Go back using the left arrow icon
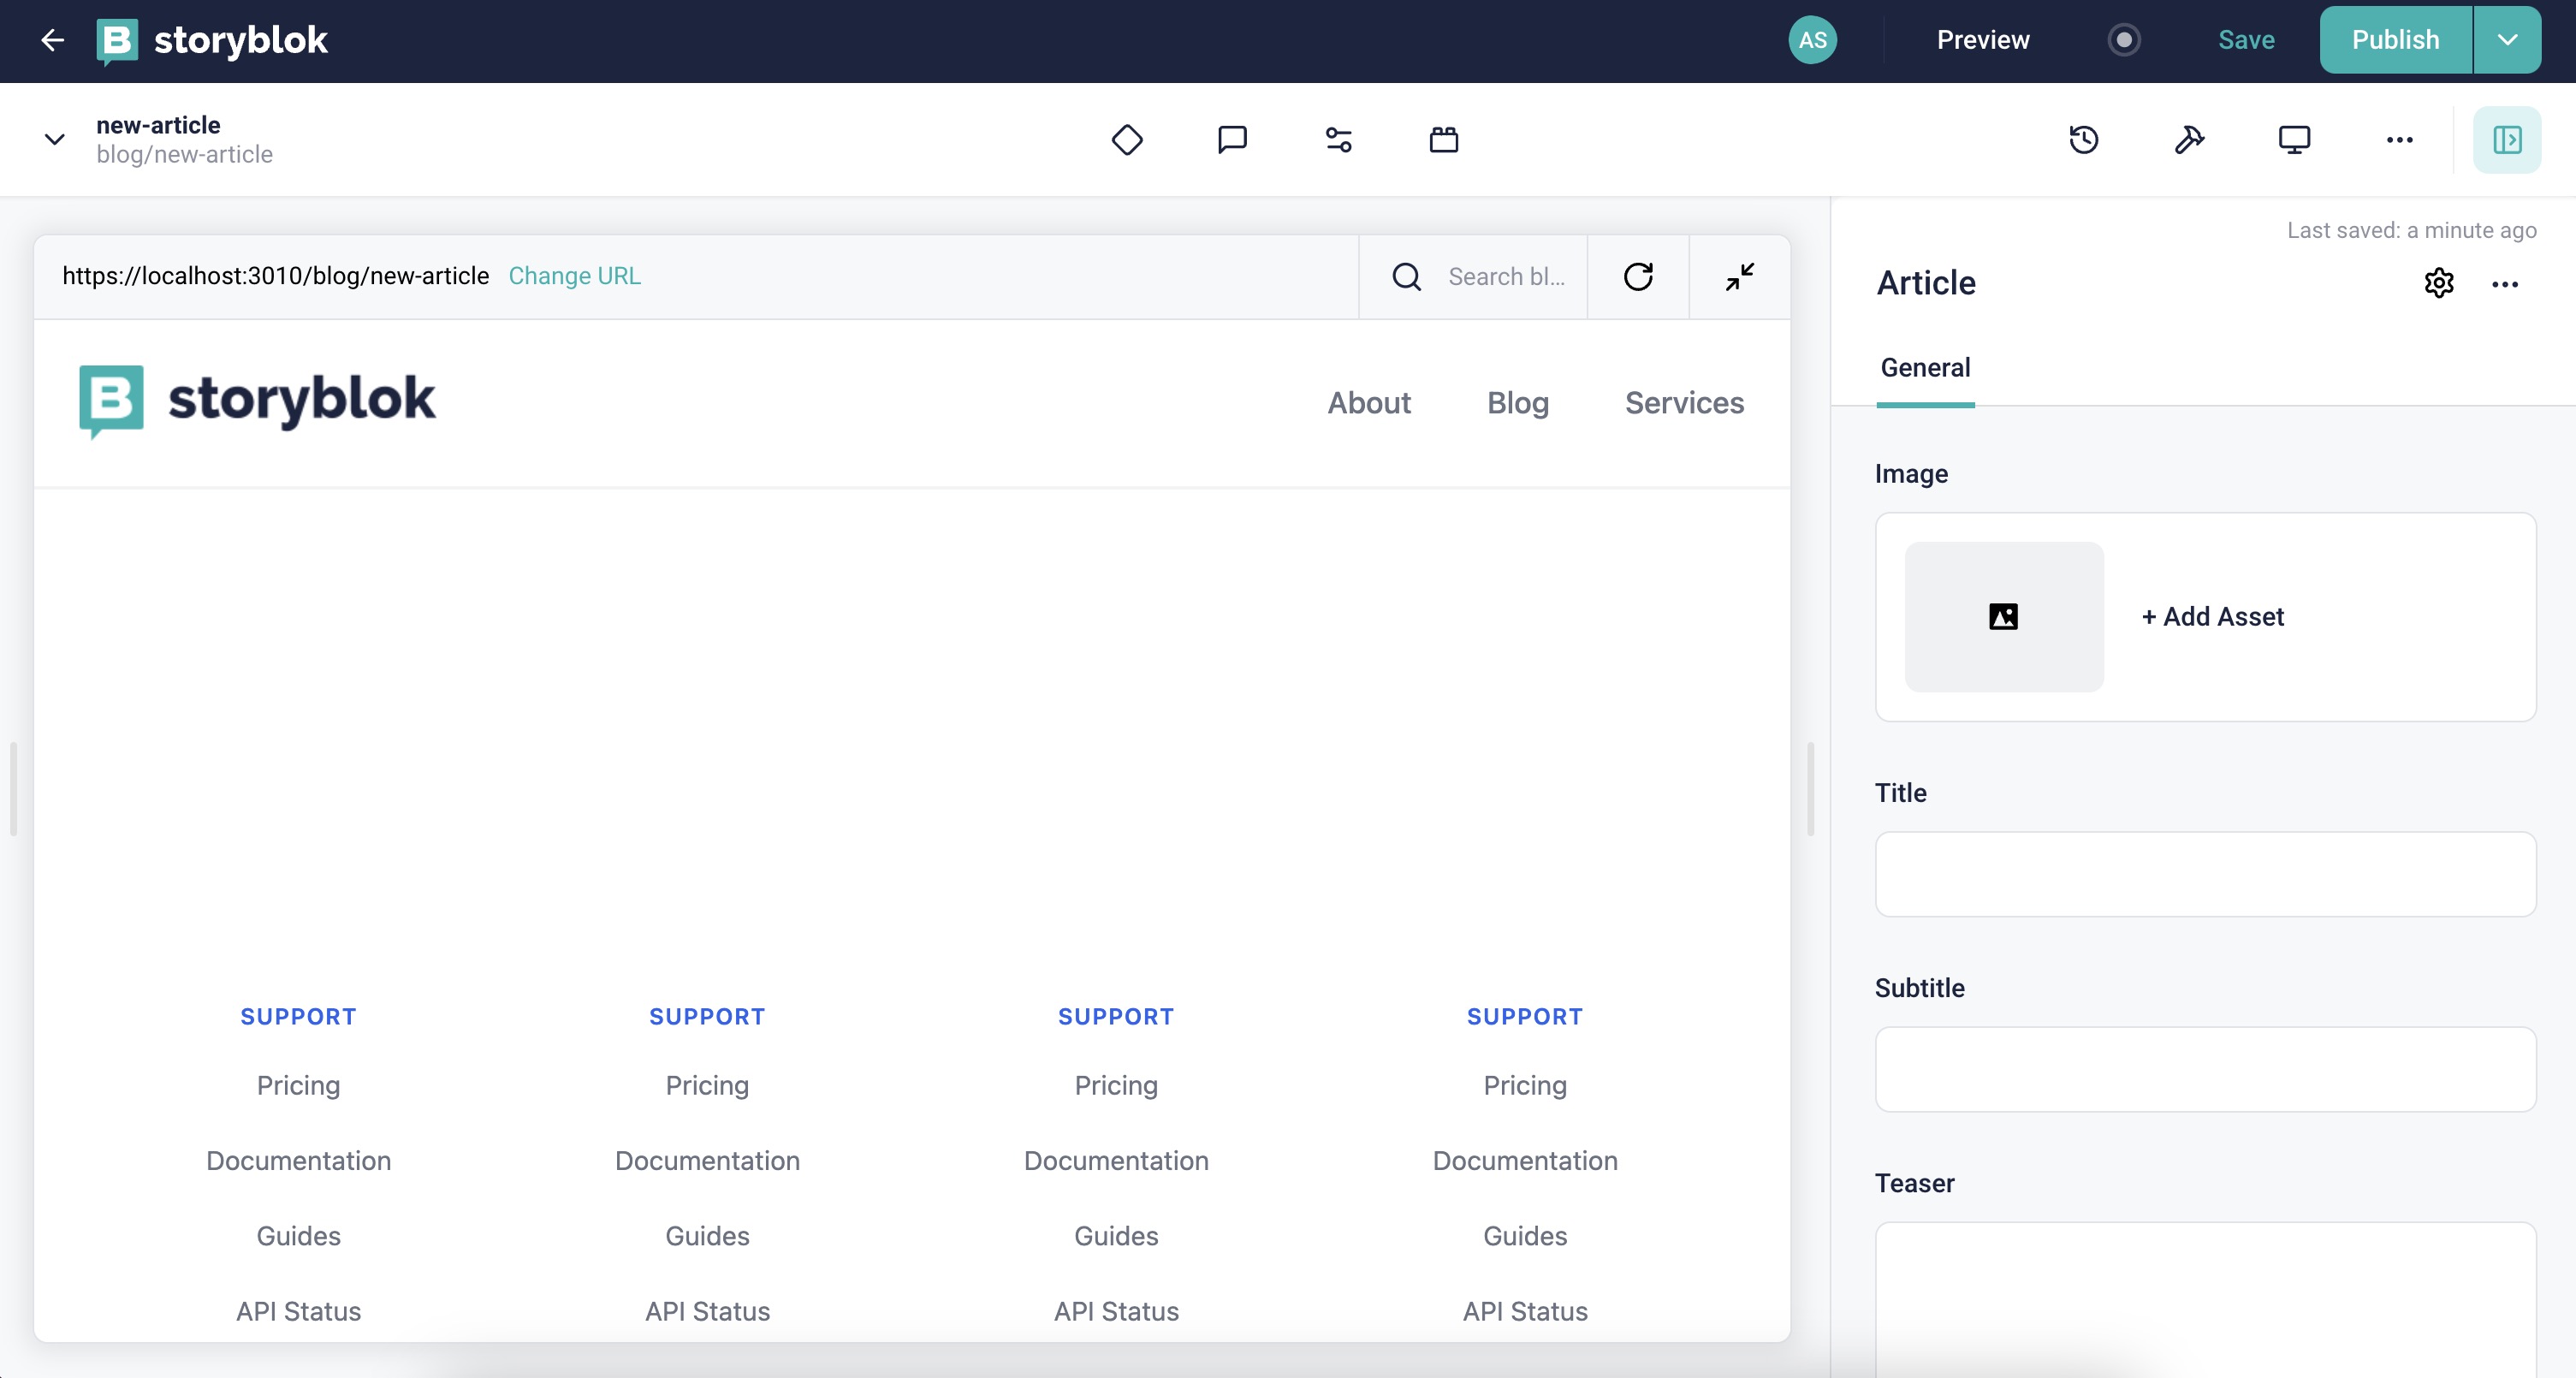The height and width of the screenshot is (1378, 2576). [52, 40]
